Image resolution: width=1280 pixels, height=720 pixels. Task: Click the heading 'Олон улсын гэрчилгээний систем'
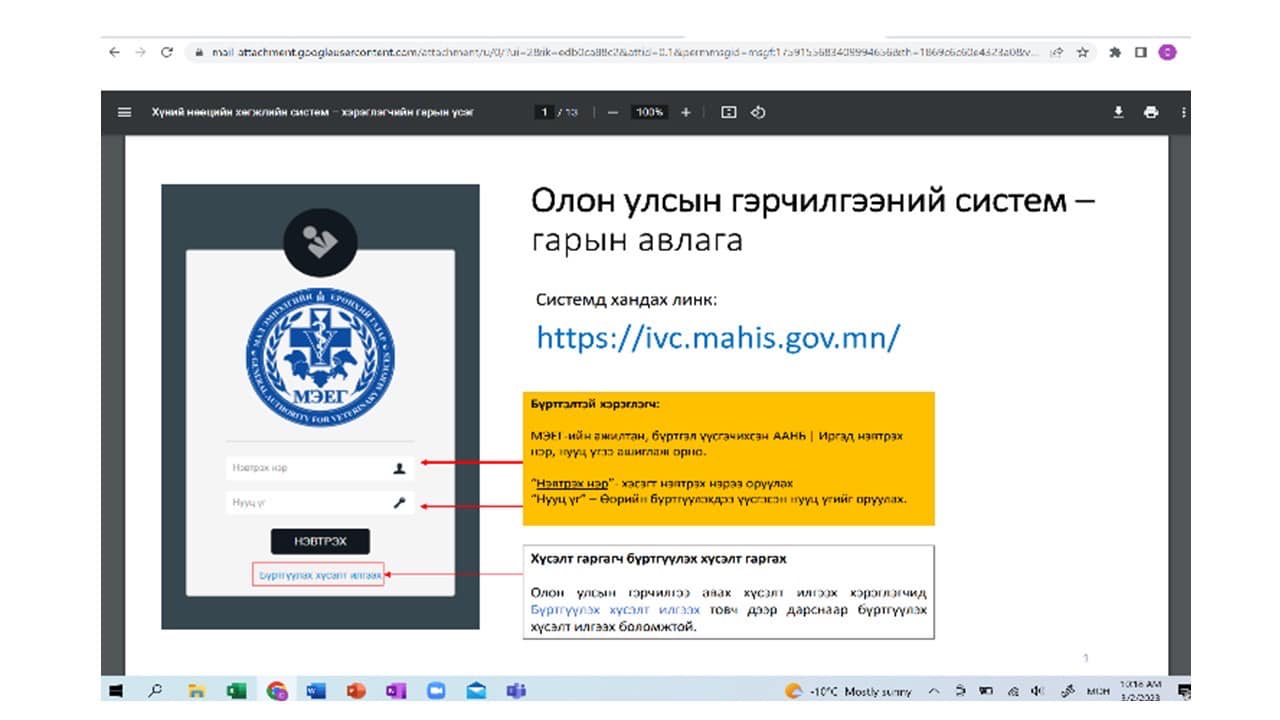tap(799, 201)
